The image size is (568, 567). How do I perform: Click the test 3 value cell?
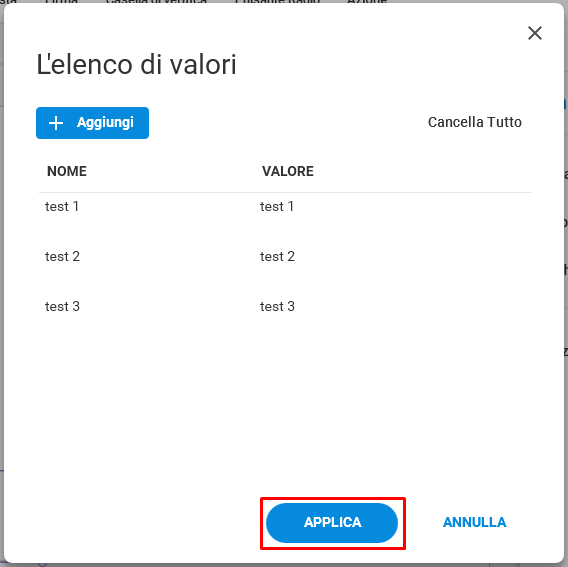(x=277, y=307)
